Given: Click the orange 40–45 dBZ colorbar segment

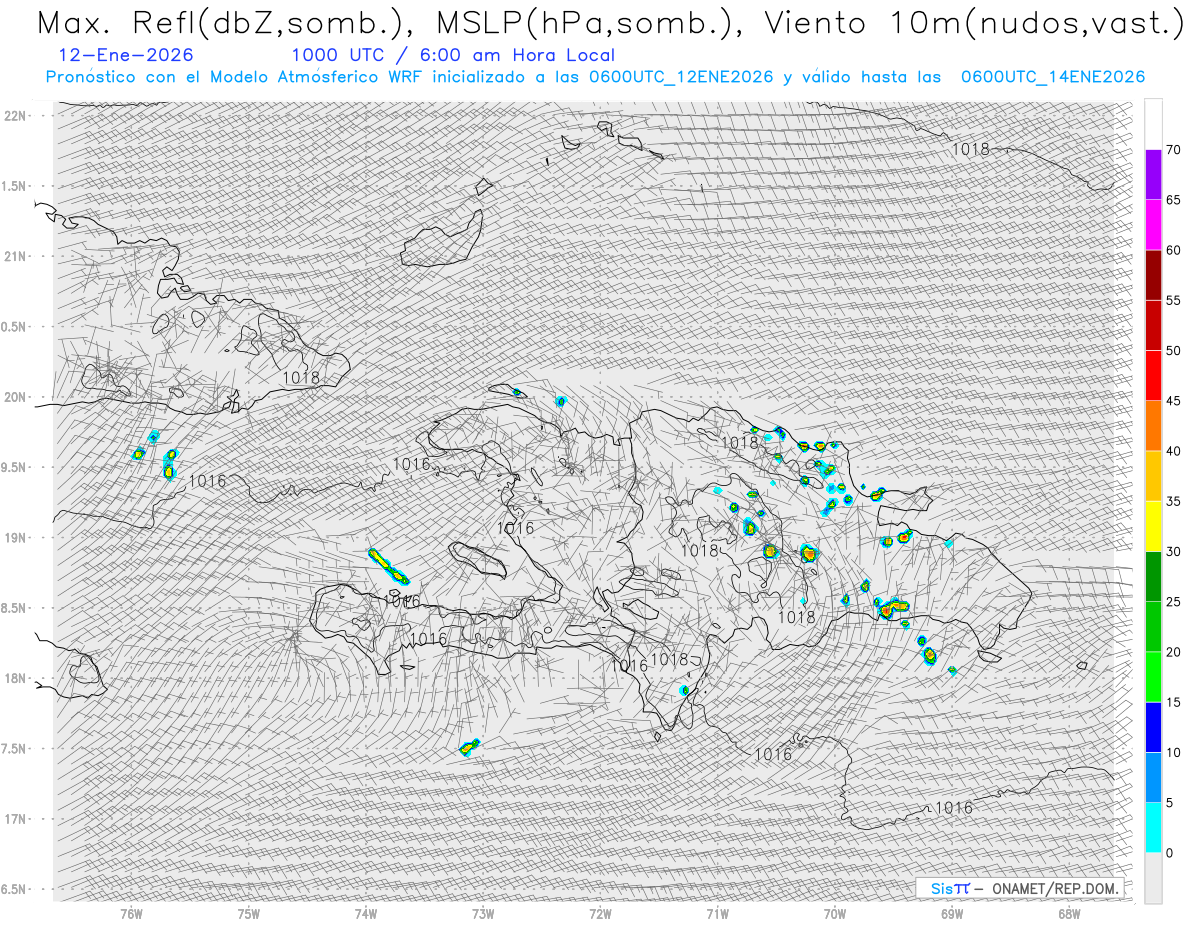Looking at the screenshot, I should (1153, 426).
